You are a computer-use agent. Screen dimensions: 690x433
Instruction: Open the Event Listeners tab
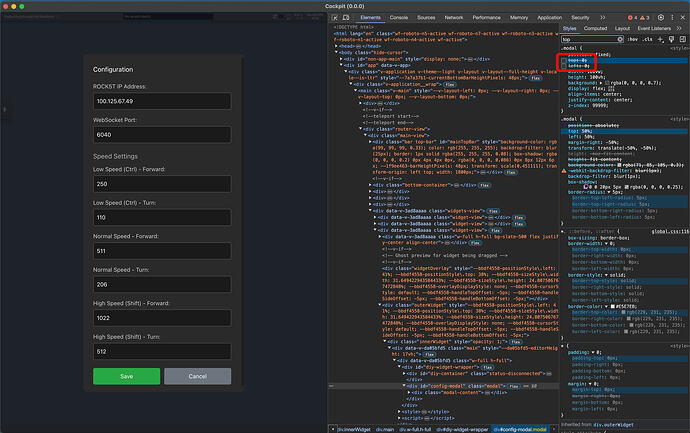pyautogui.click(x=654, y=28)
